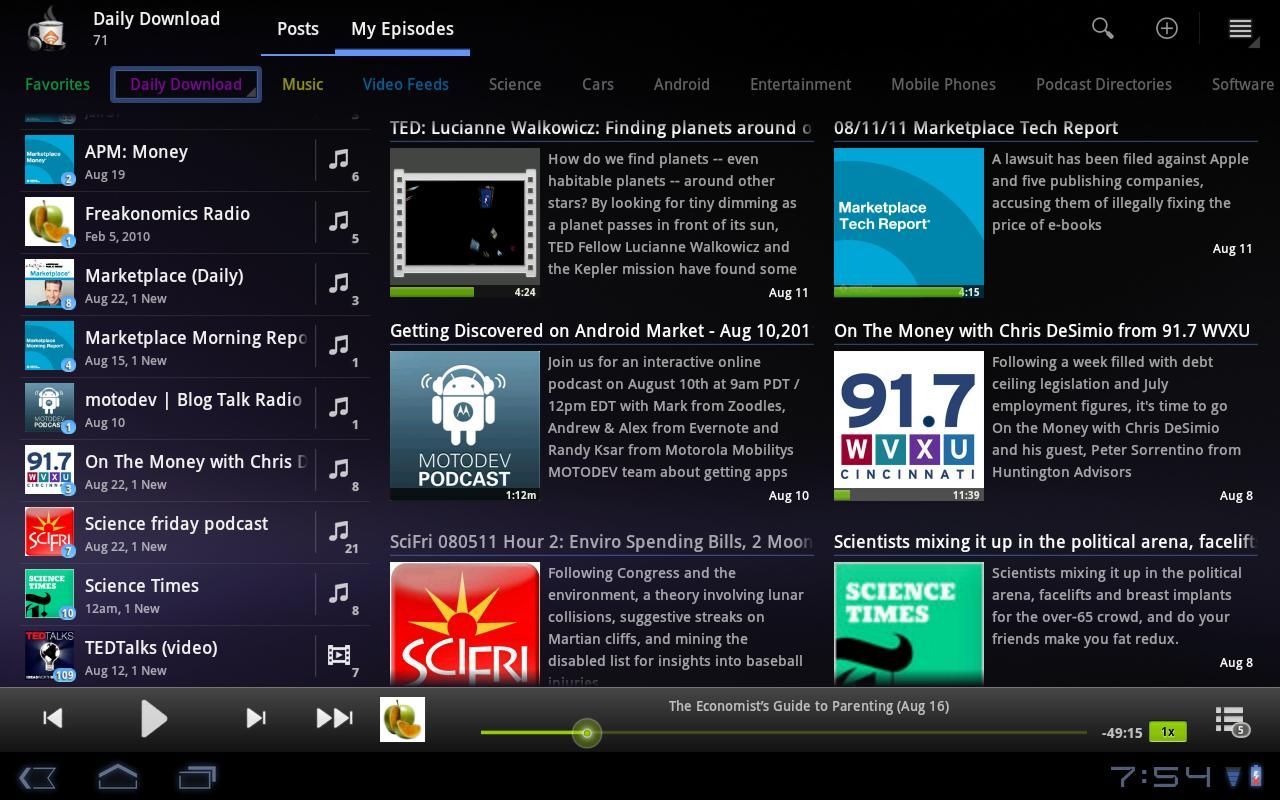
Task: Select the Video Feeds category
Action: 405,84
